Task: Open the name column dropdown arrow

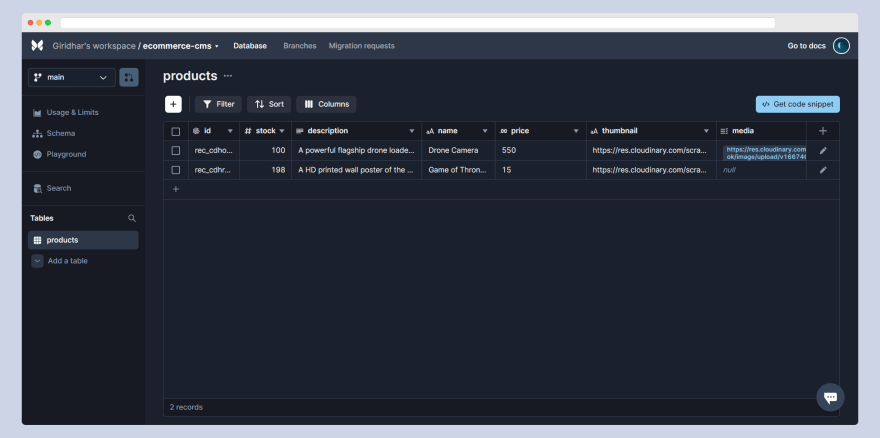Action: tap(485, 131)
